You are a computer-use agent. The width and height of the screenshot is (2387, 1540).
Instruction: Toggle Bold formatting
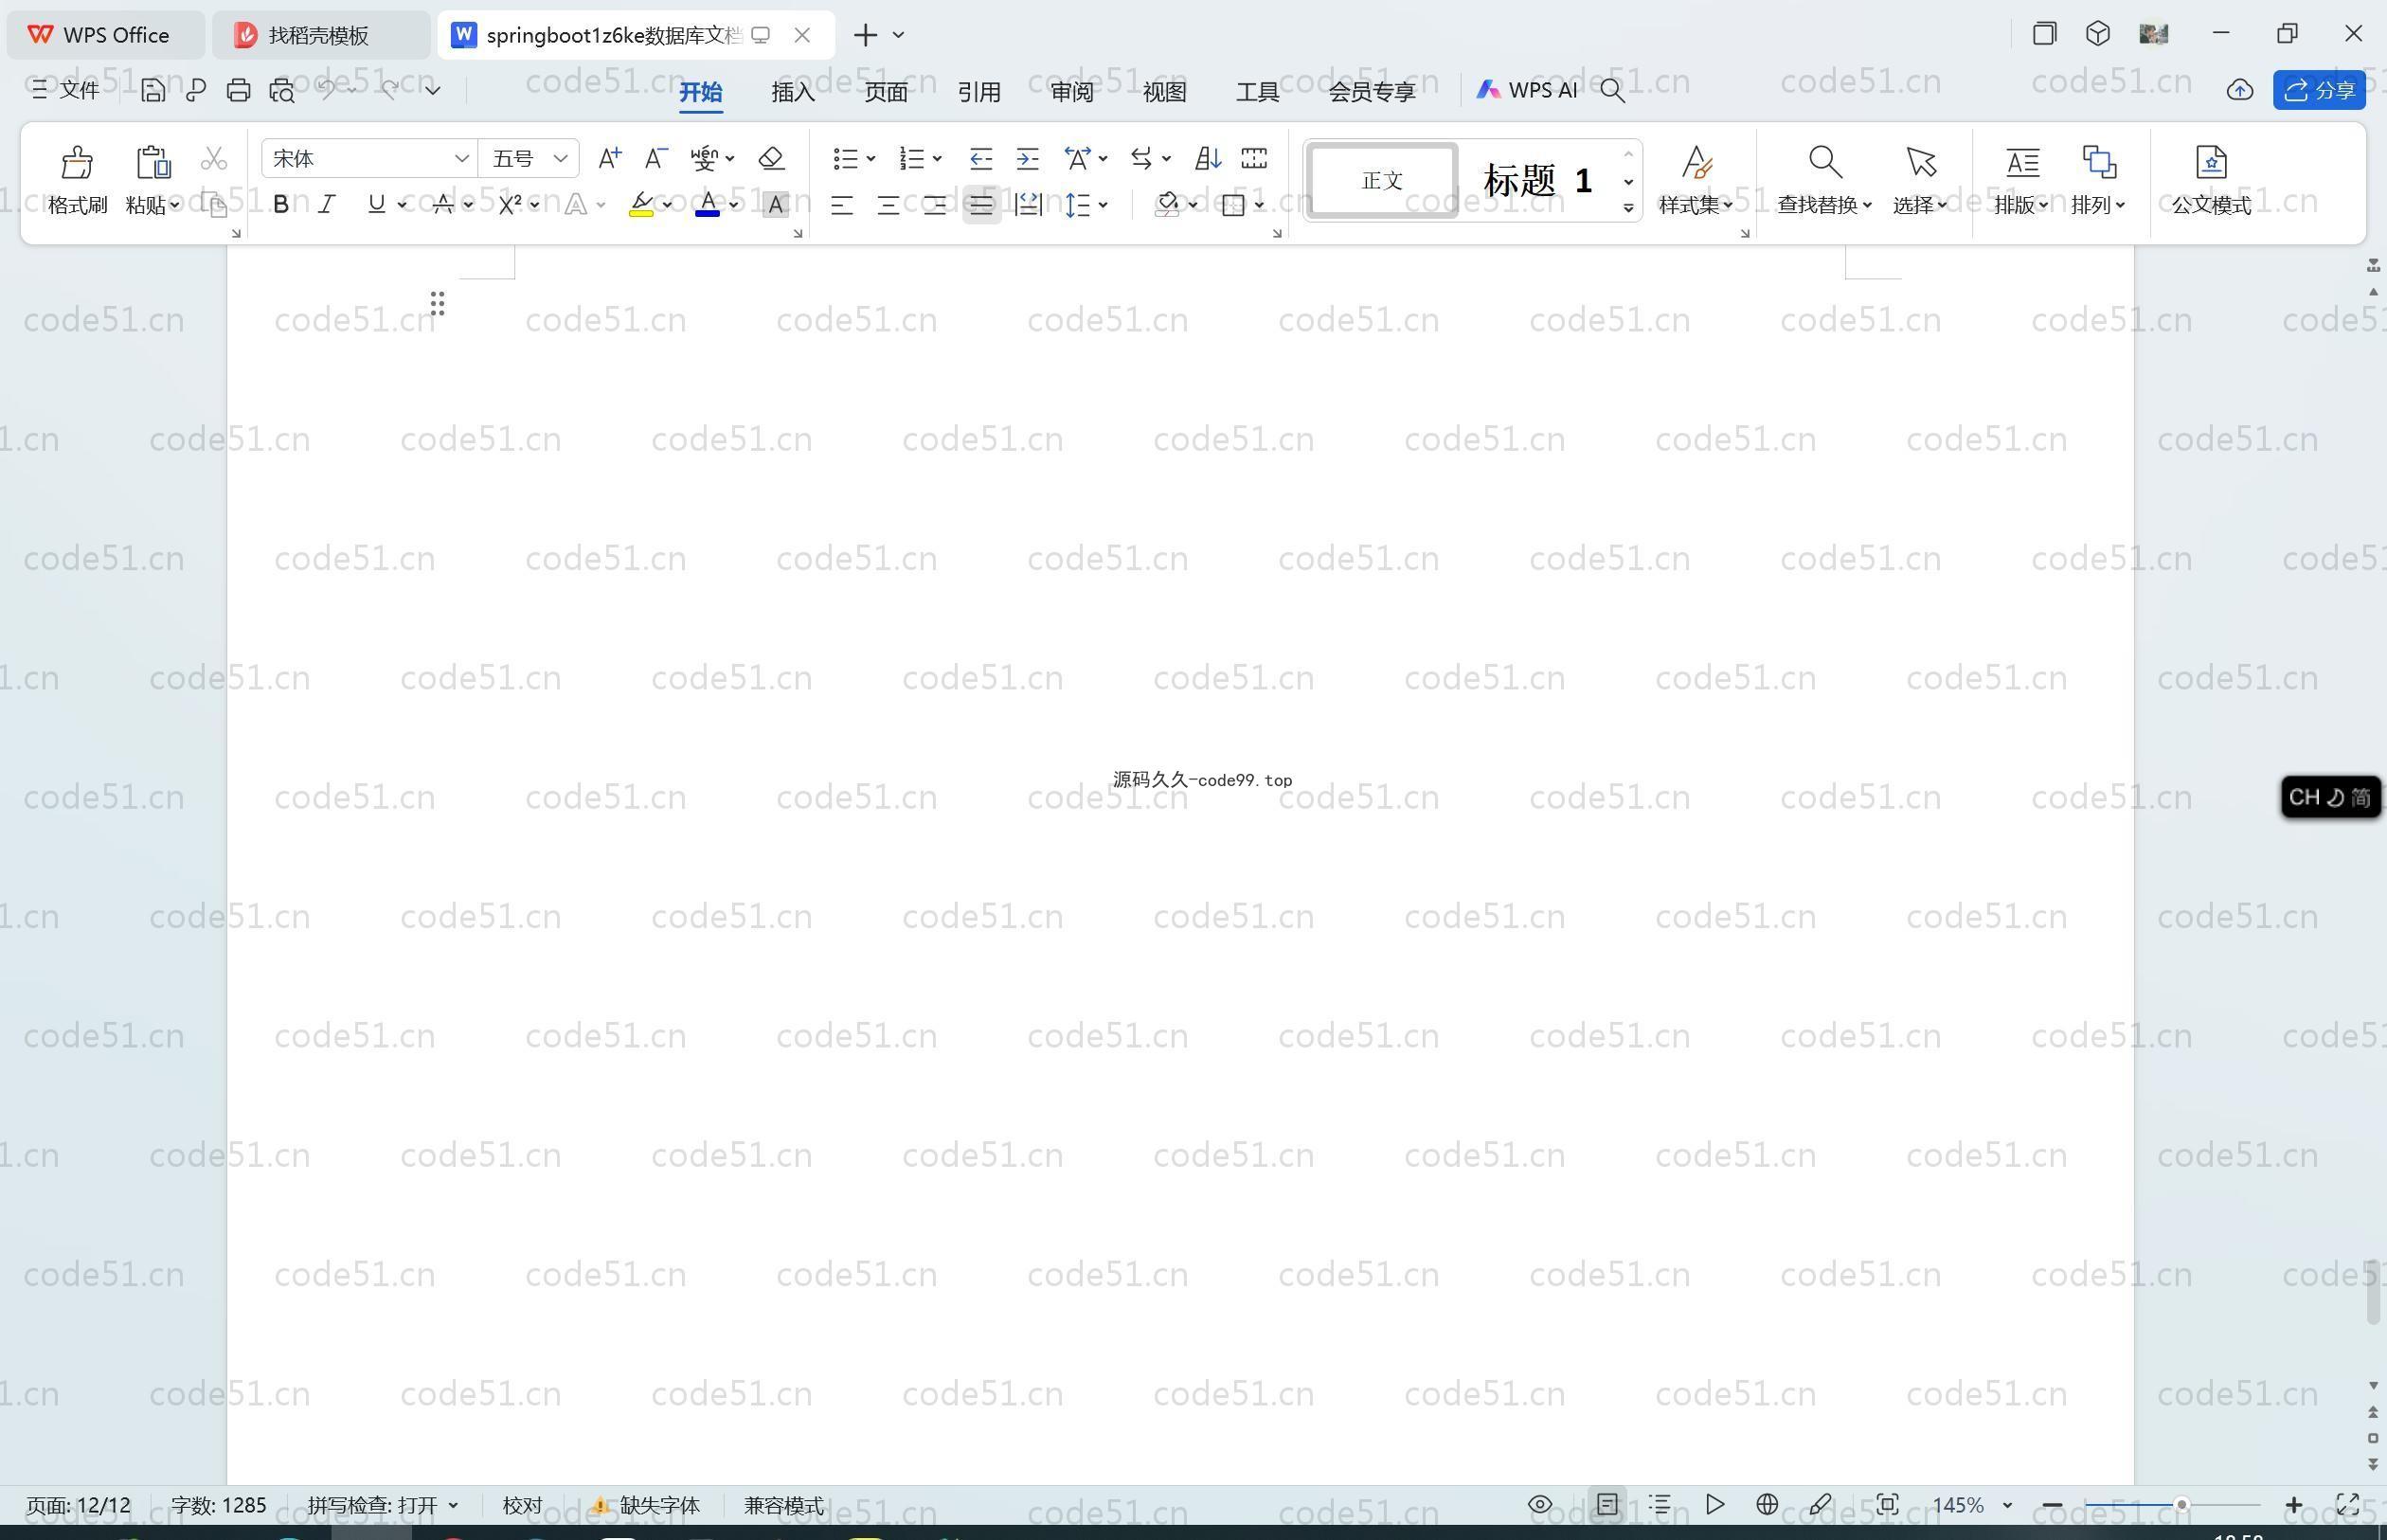pos(281,205)
